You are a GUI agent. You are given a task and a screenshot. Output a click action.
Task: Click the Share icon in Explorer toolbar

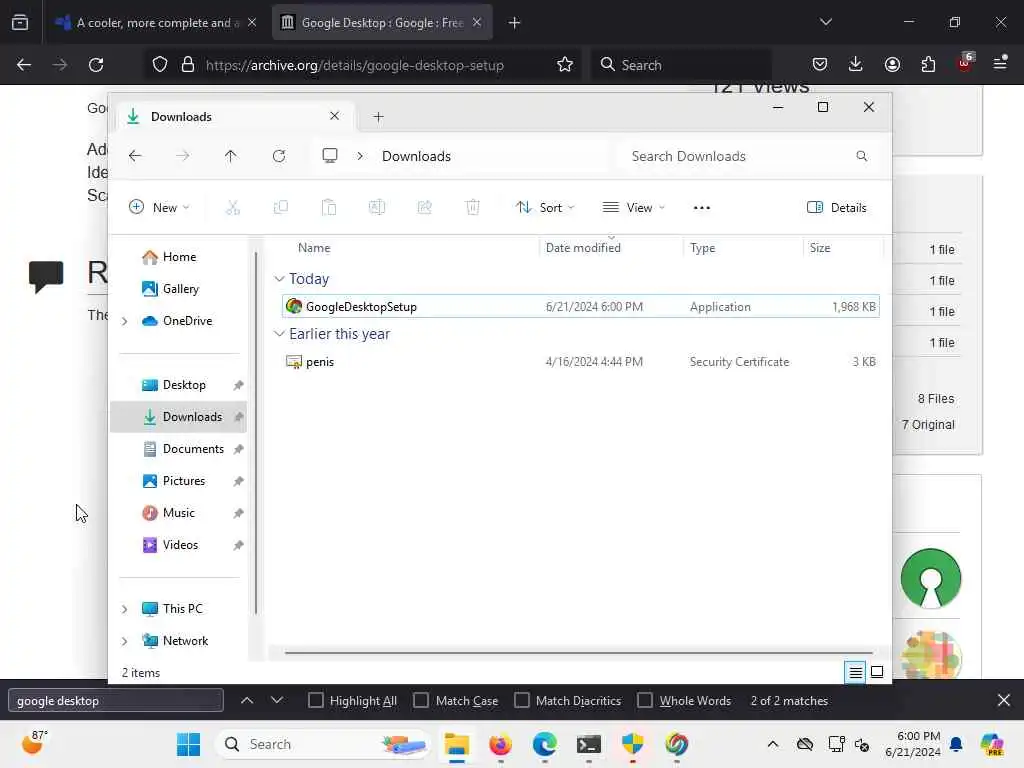(x=424, y=208)
